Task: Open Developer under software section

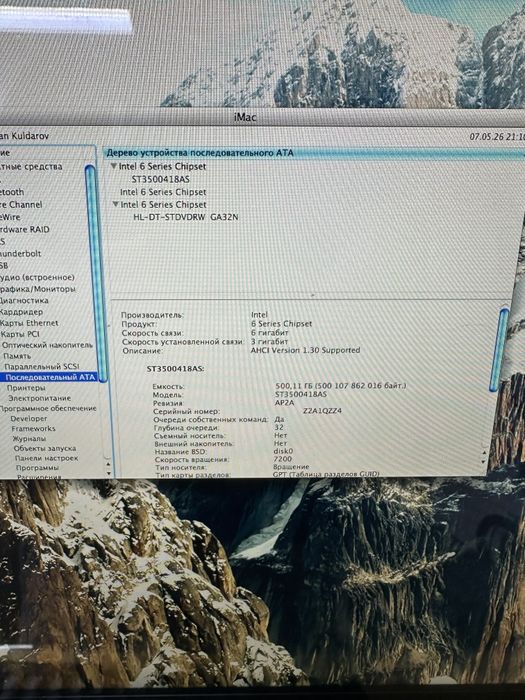Action: click(29, 418)
